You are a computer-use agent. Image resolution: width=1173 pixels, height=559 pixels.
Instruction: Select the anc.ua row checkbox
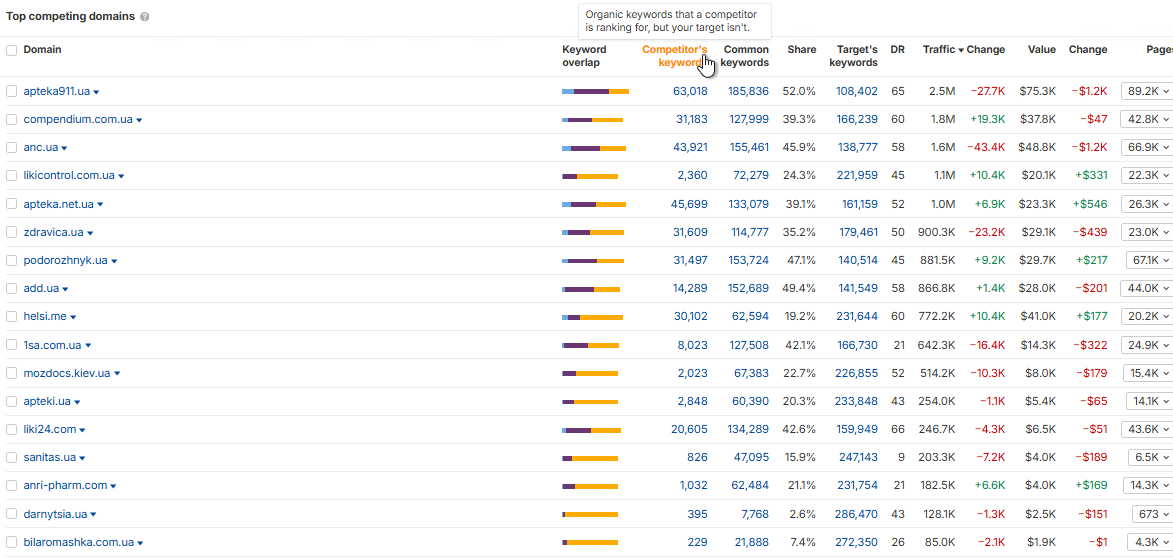click(x=11, y=147)
